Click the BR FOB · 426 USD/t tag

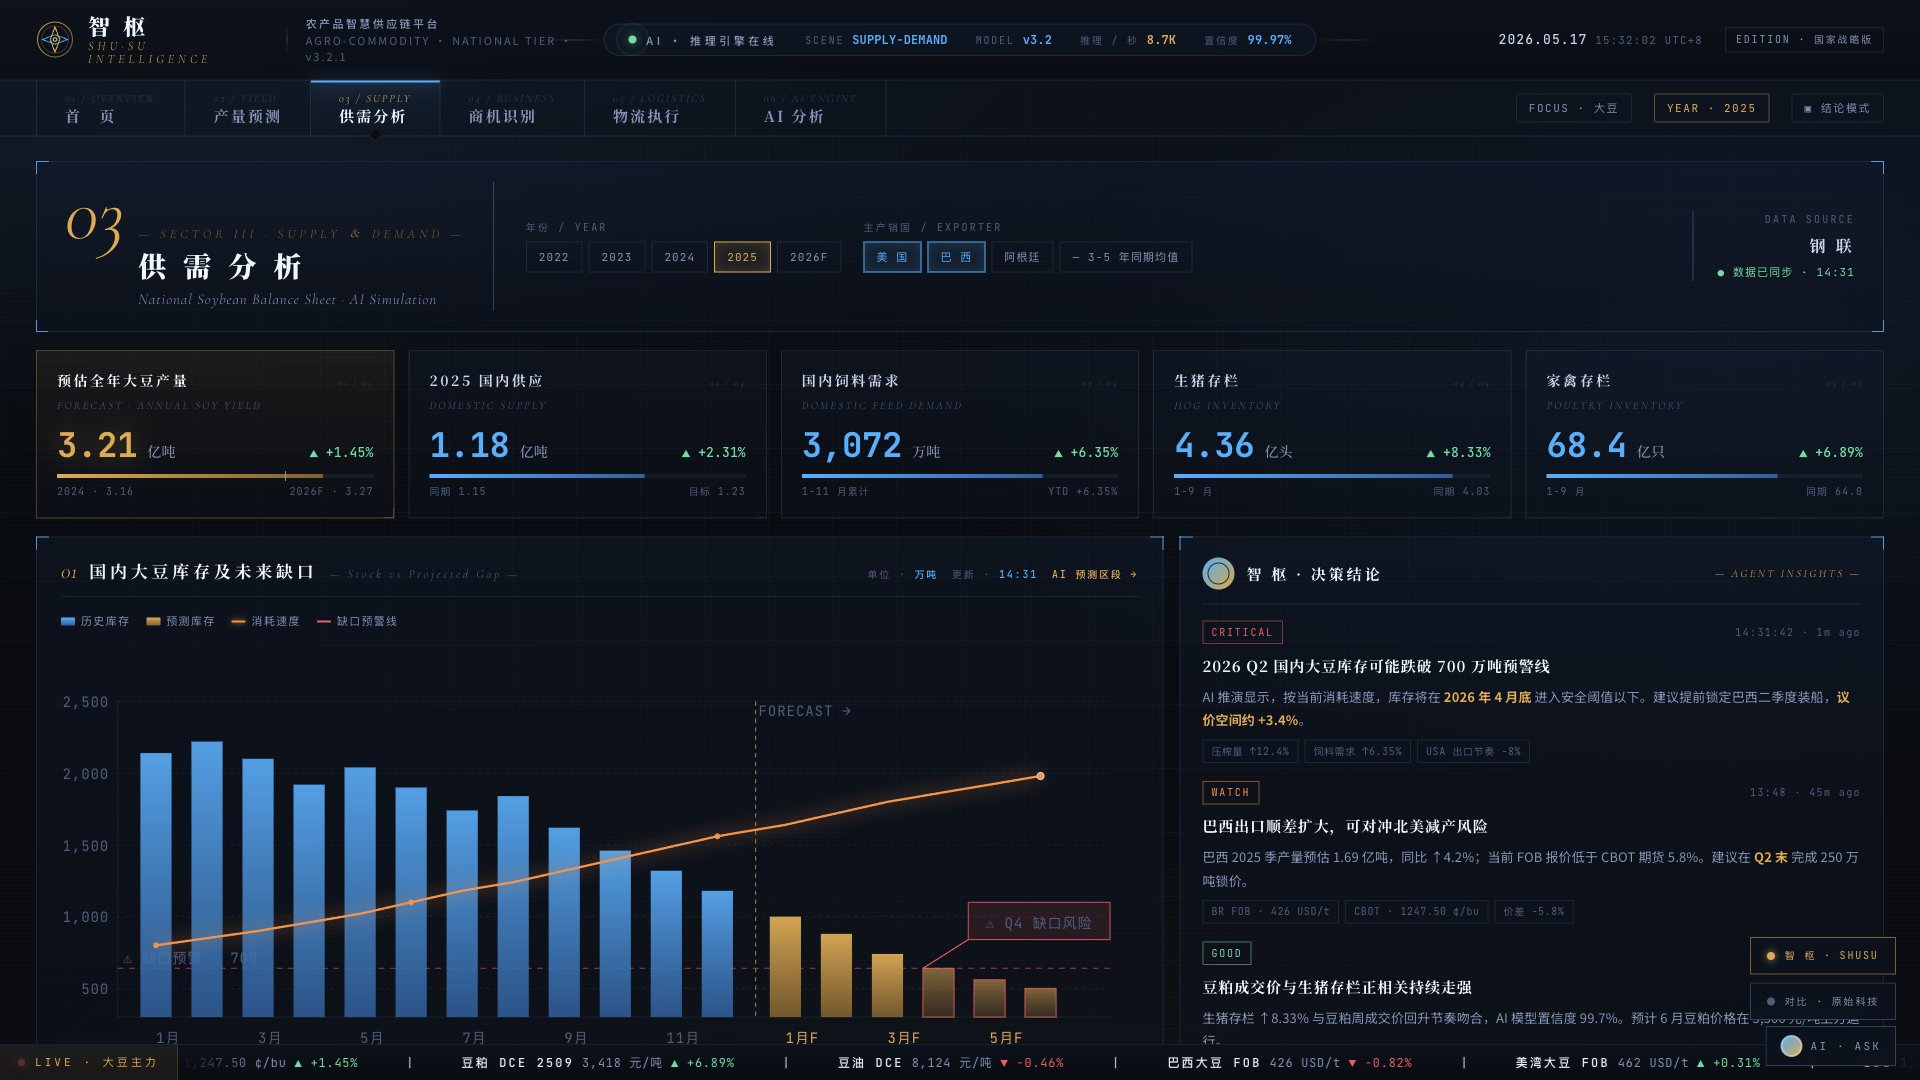1270,912
